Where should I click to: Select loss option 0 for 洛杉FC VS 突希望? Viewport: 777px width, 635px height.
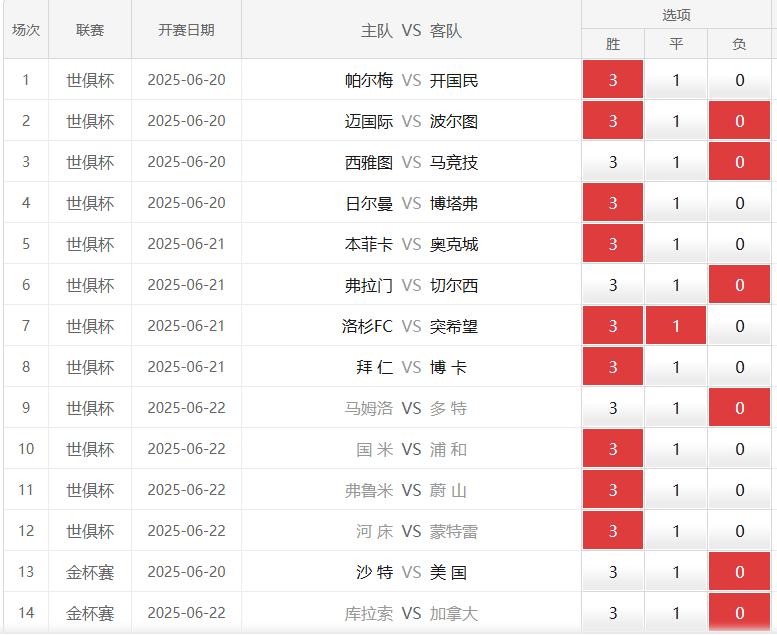click(x=739, y=326)
